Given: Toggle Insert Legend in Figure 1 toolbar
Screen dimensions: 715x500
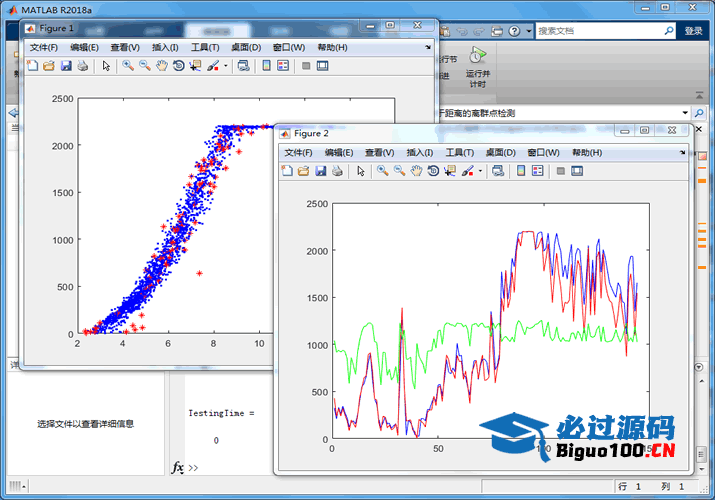Looking at the screenshot, I should [283, 66].
